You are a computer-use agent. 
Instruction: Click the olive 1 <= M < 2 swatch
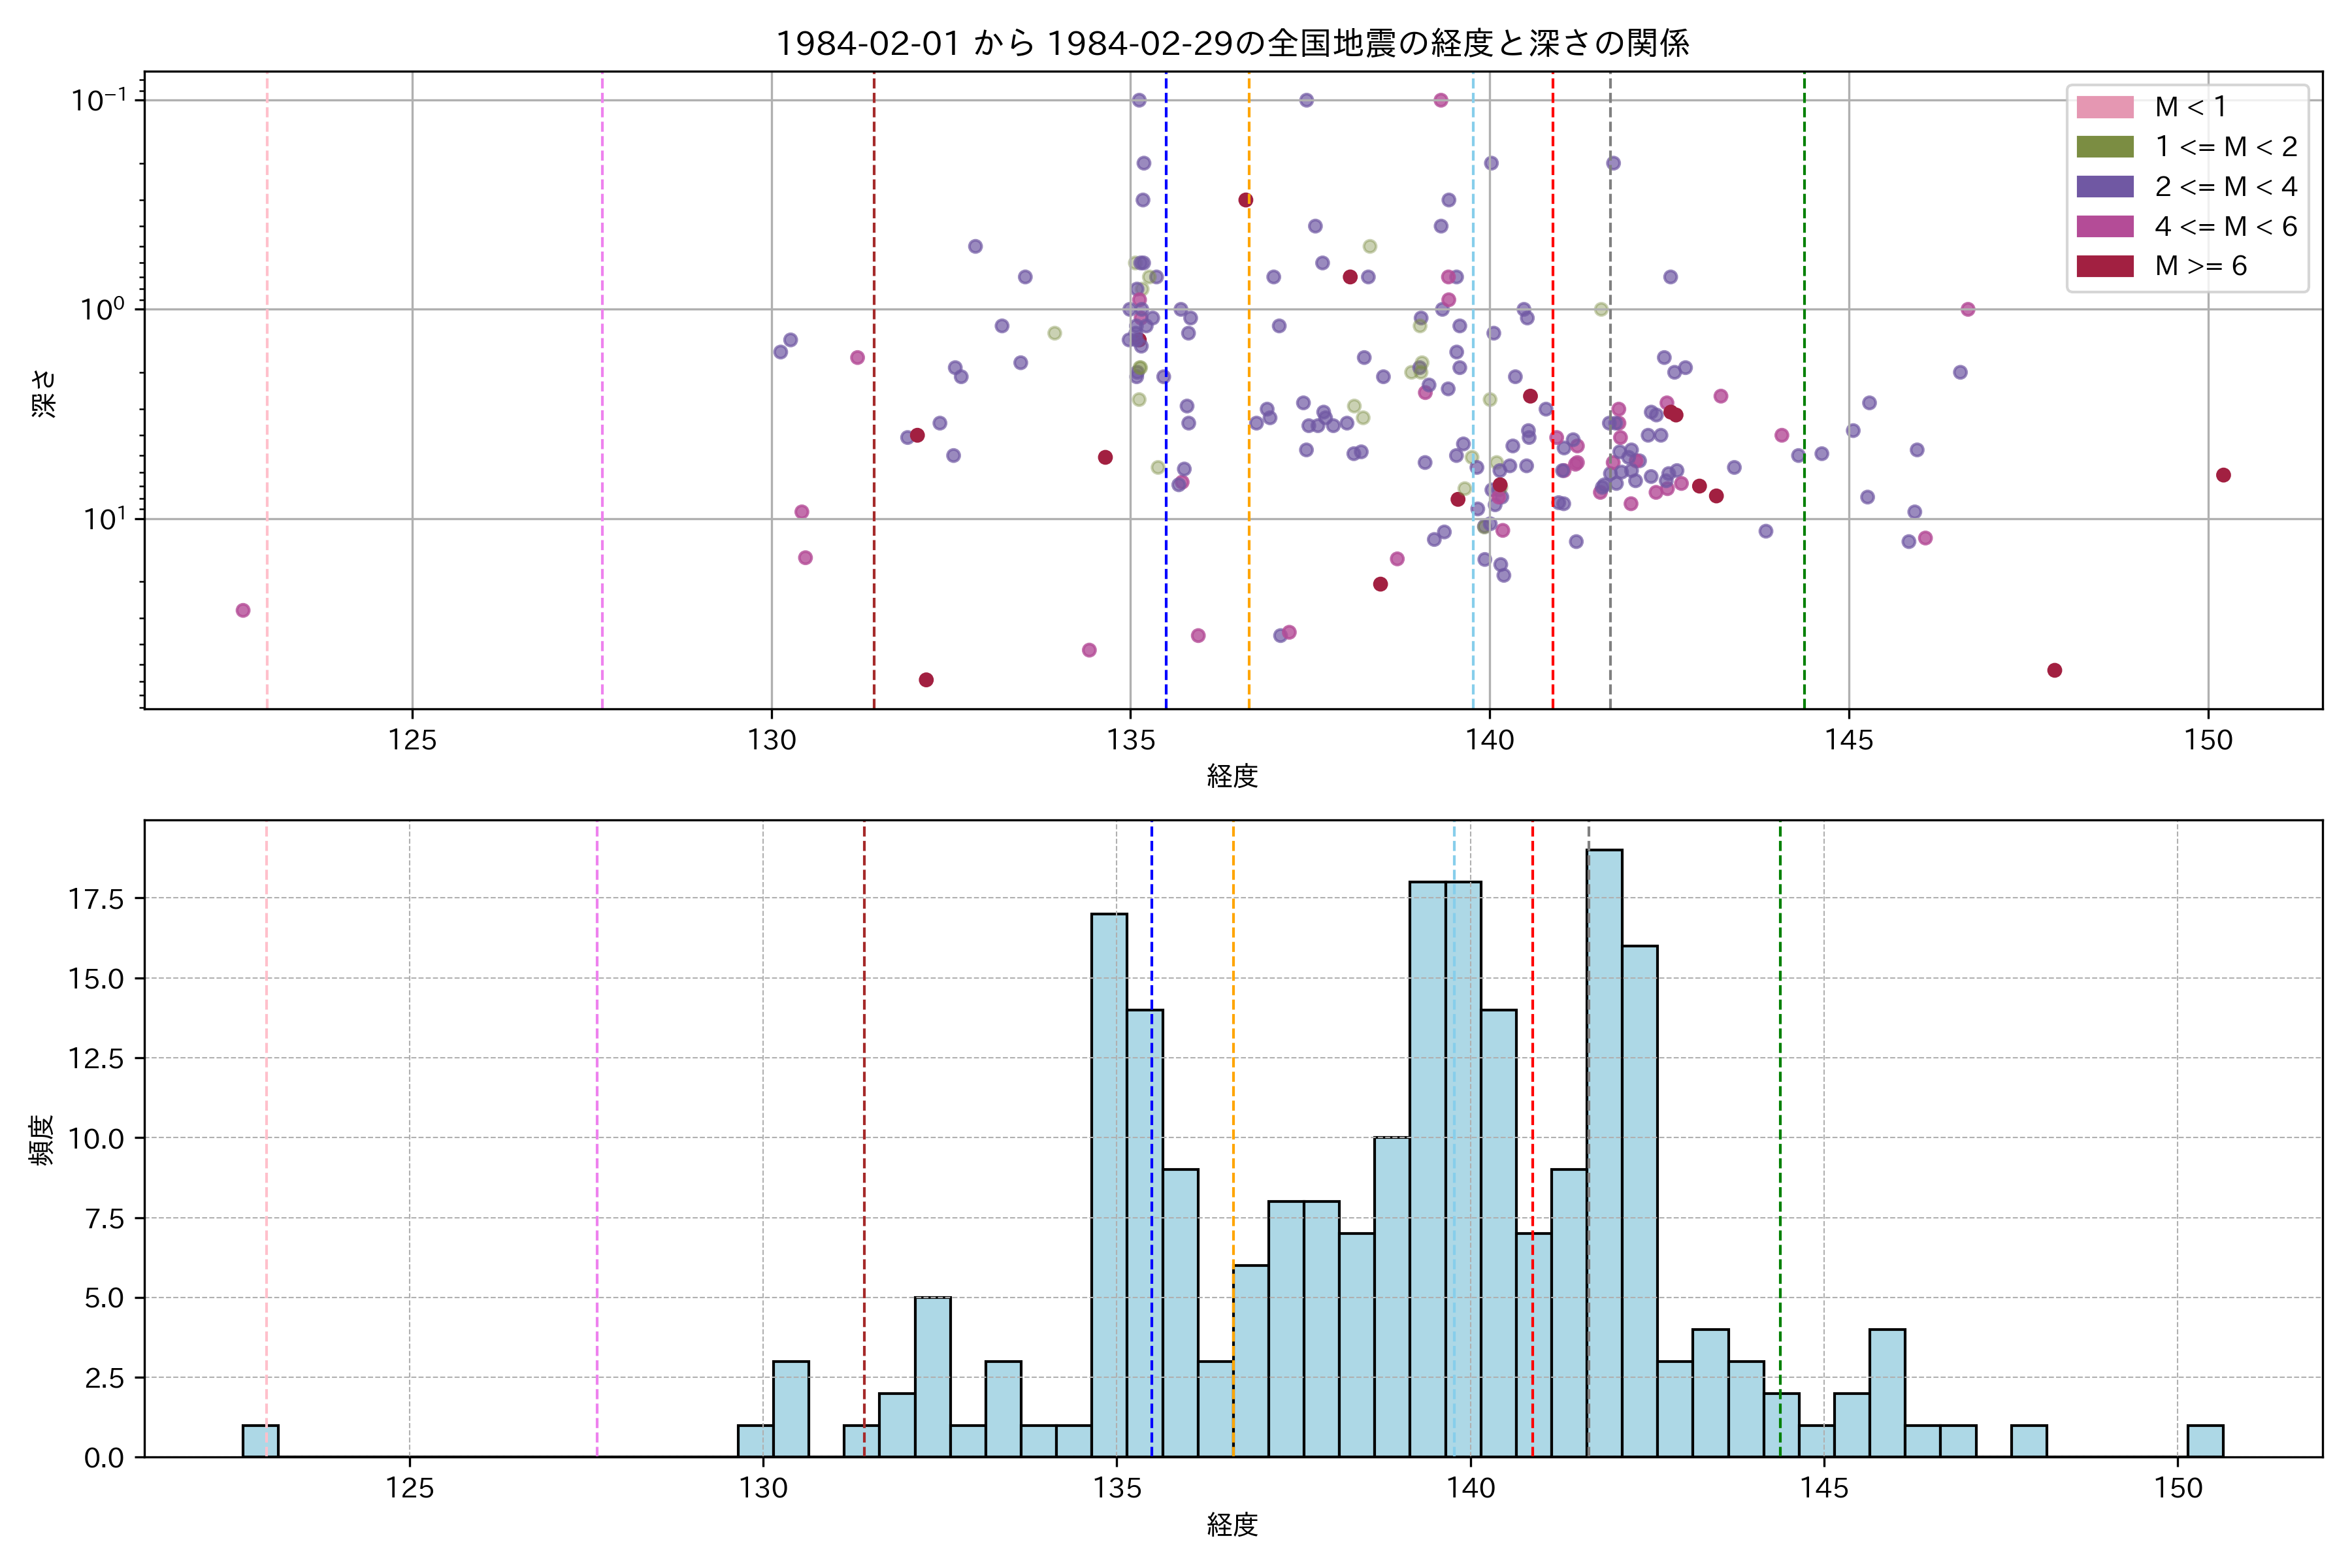tap(2105, 147)
